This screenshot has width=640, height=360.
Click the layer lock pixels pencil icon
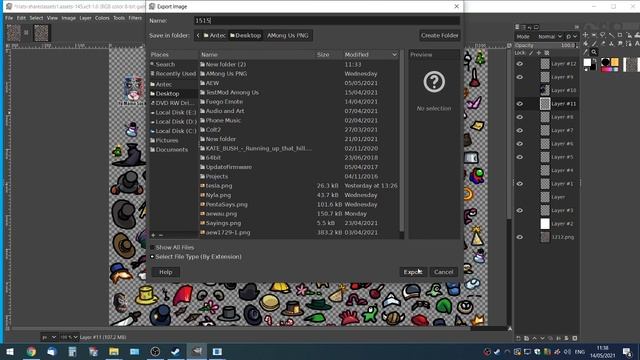coord(531,53)
